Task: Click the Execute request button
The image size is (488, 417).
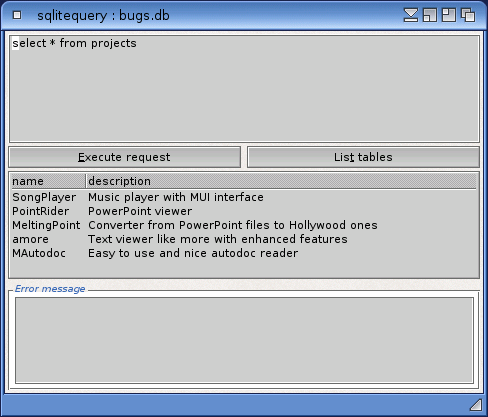Action: [x=124, y=157]
